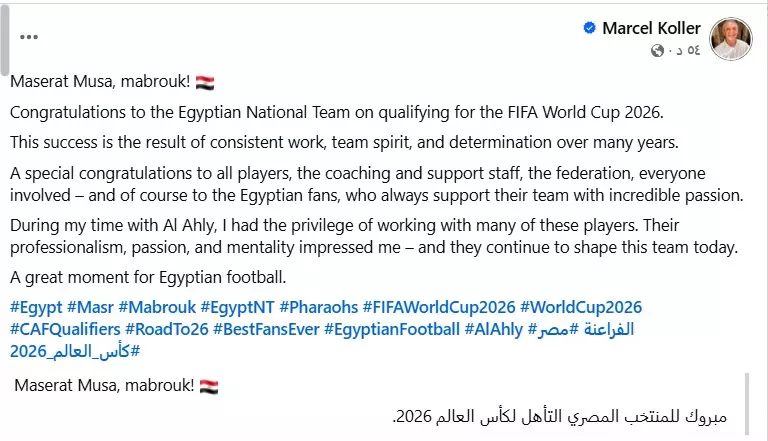The width and height of the screenshot is (768, 441).
Task: Open the #FIFAWorldCup2026 hashtag
Action: [439, 307]
